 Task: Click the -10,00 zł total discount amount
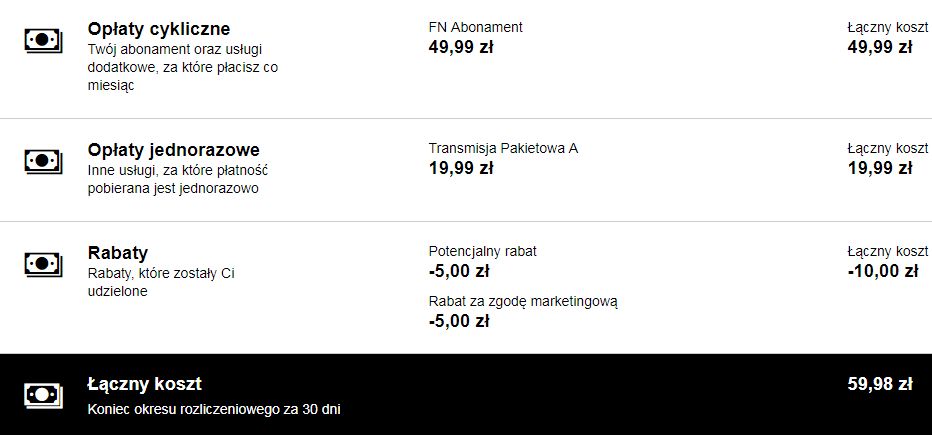click(x=882, y=271)
